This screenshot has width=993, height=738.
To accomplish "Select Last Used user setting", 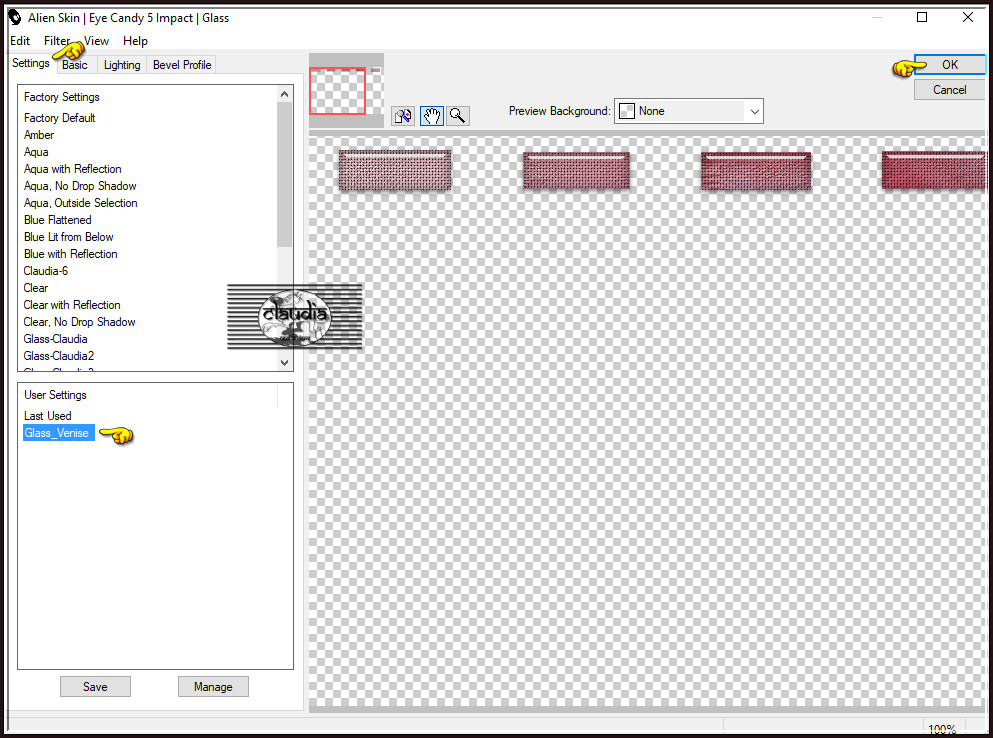I will coord(47,416).
